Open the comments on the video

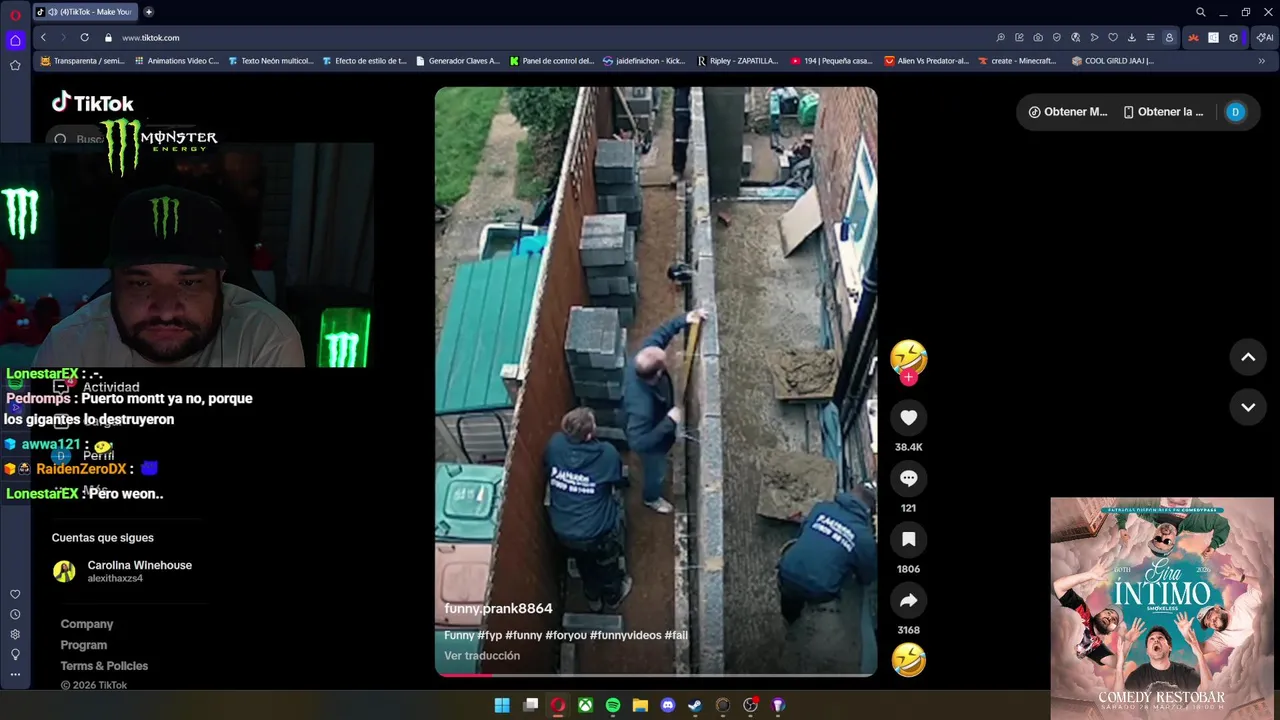click(908, 479)
